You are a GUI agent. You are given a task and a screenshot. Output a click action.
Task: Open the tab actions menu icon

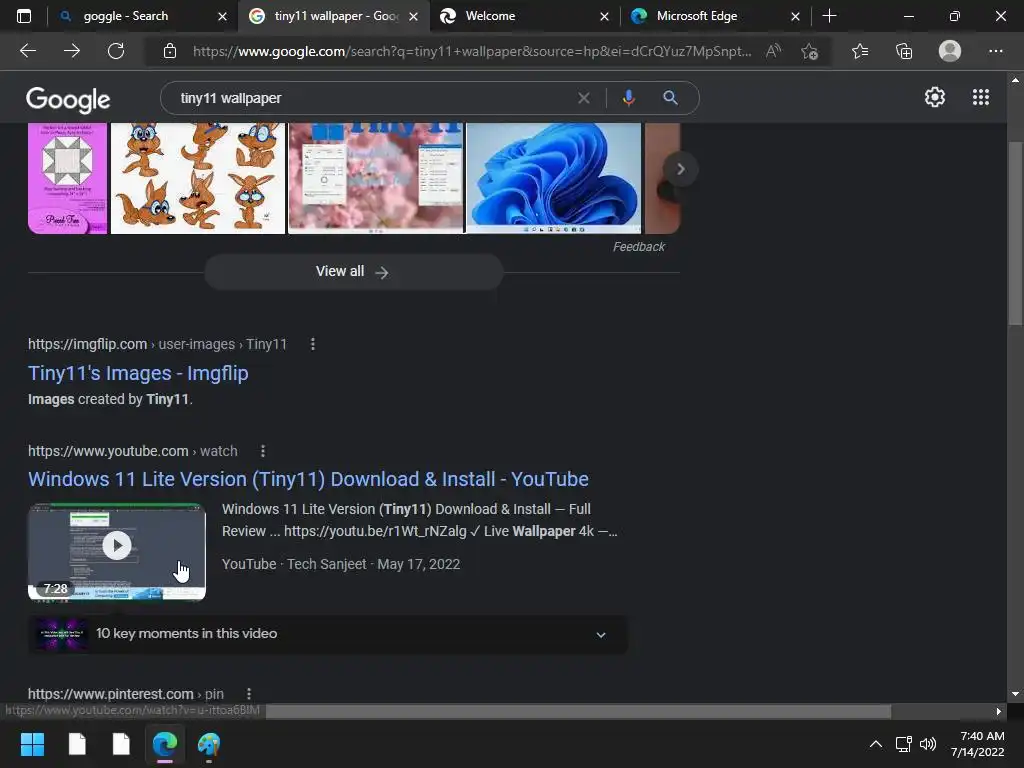coord(24,16)
